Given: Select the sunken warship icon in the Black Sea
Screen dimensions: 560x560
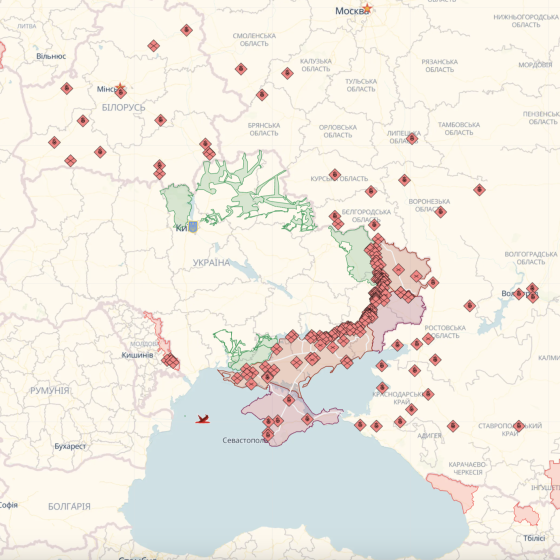Looking at the screenshot, I should pyautogui.click(x=203, y=419).
